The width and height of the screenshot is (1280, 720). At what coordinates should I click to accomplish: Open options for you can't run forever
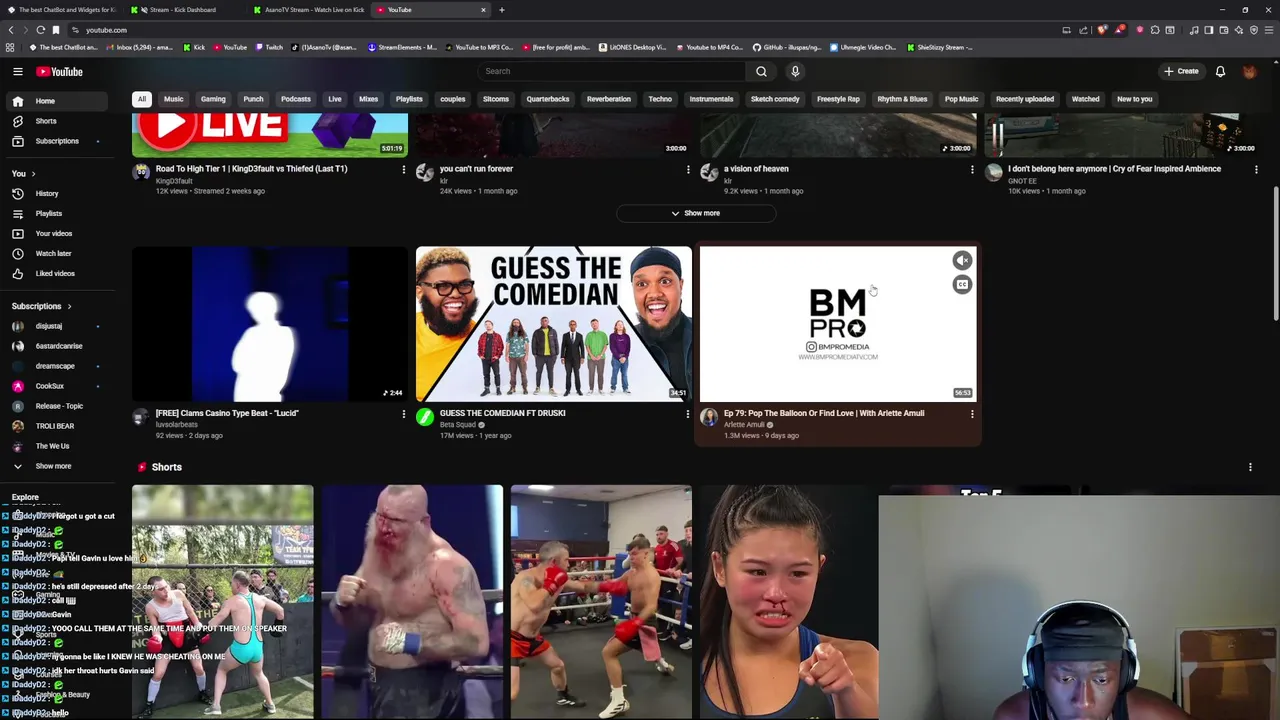point(688,170)
